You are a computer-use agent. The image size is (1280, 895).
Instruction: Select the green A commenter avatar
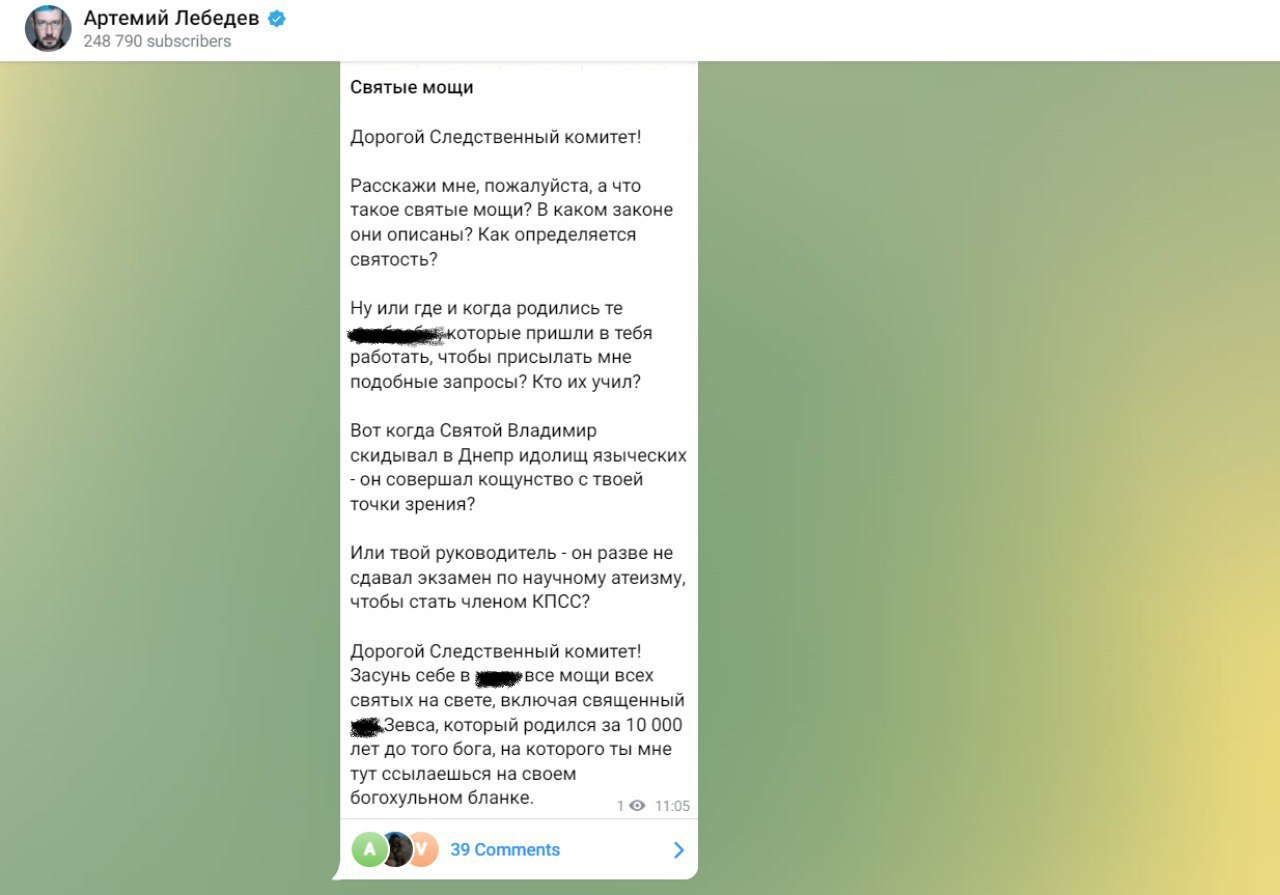coord(369,850)
